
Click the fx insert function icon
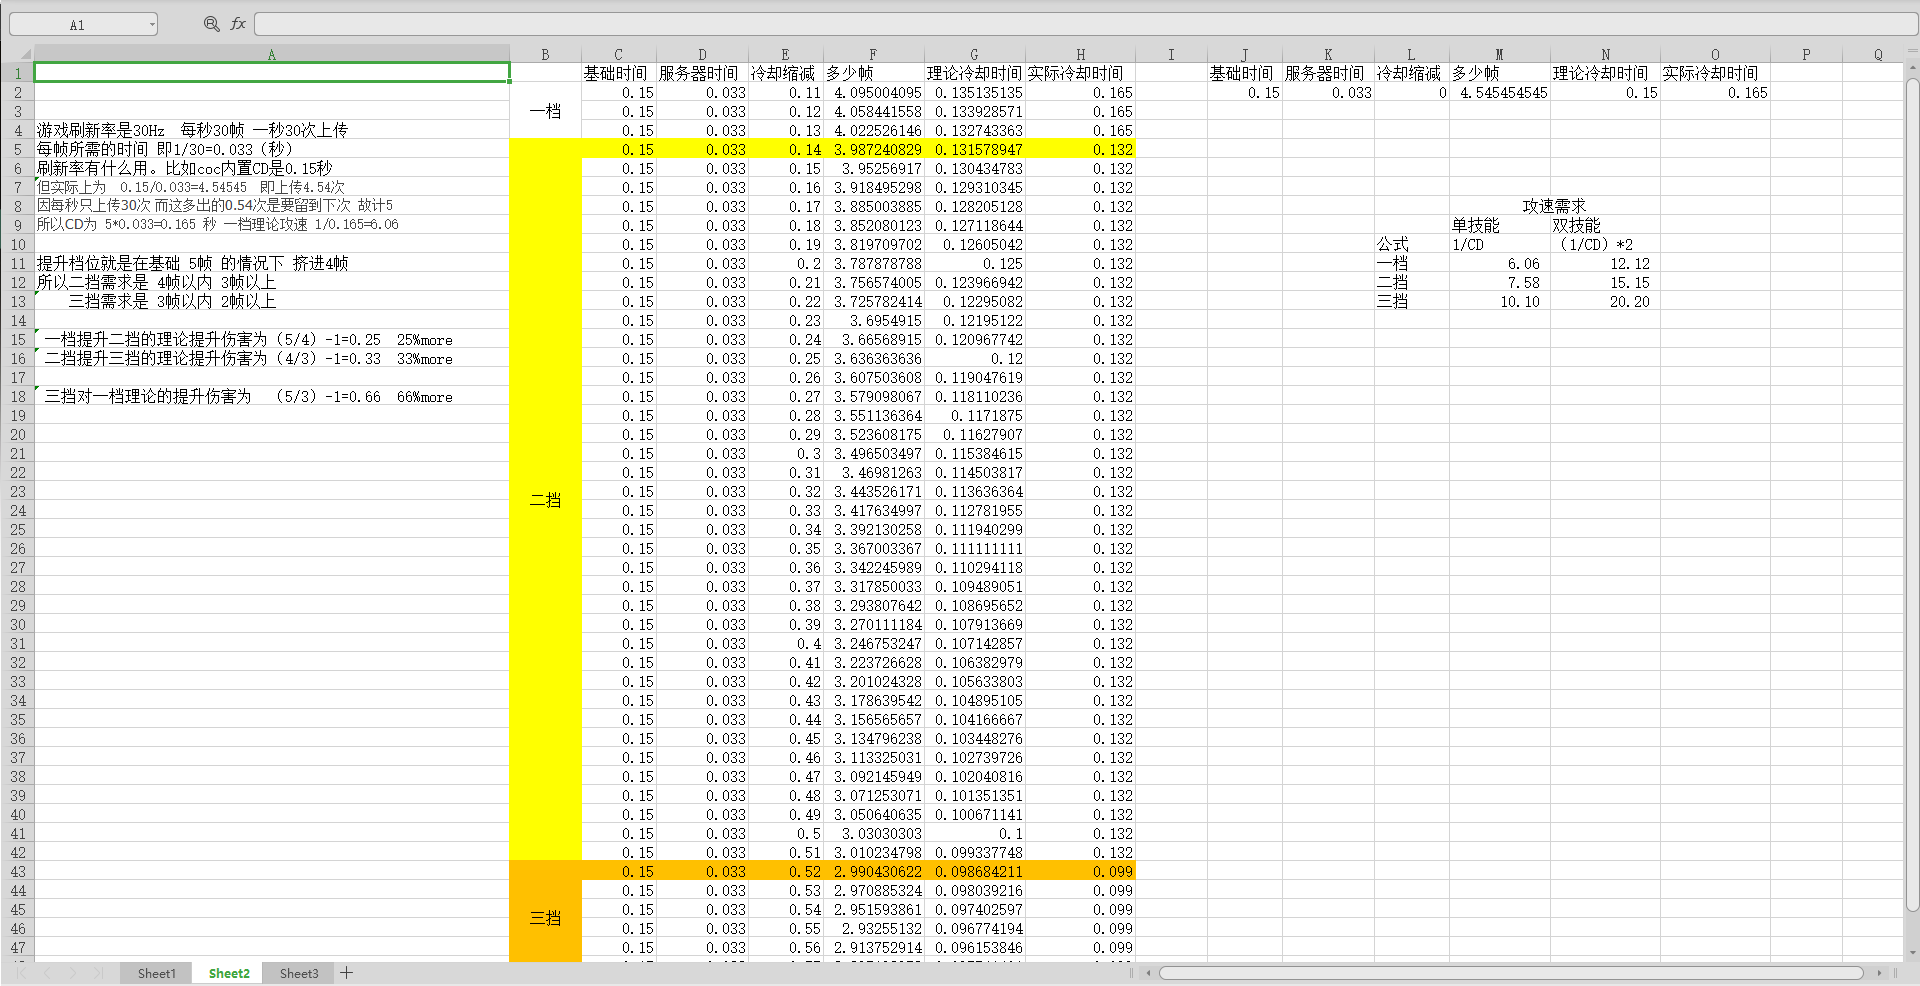(x=238, y=24)
